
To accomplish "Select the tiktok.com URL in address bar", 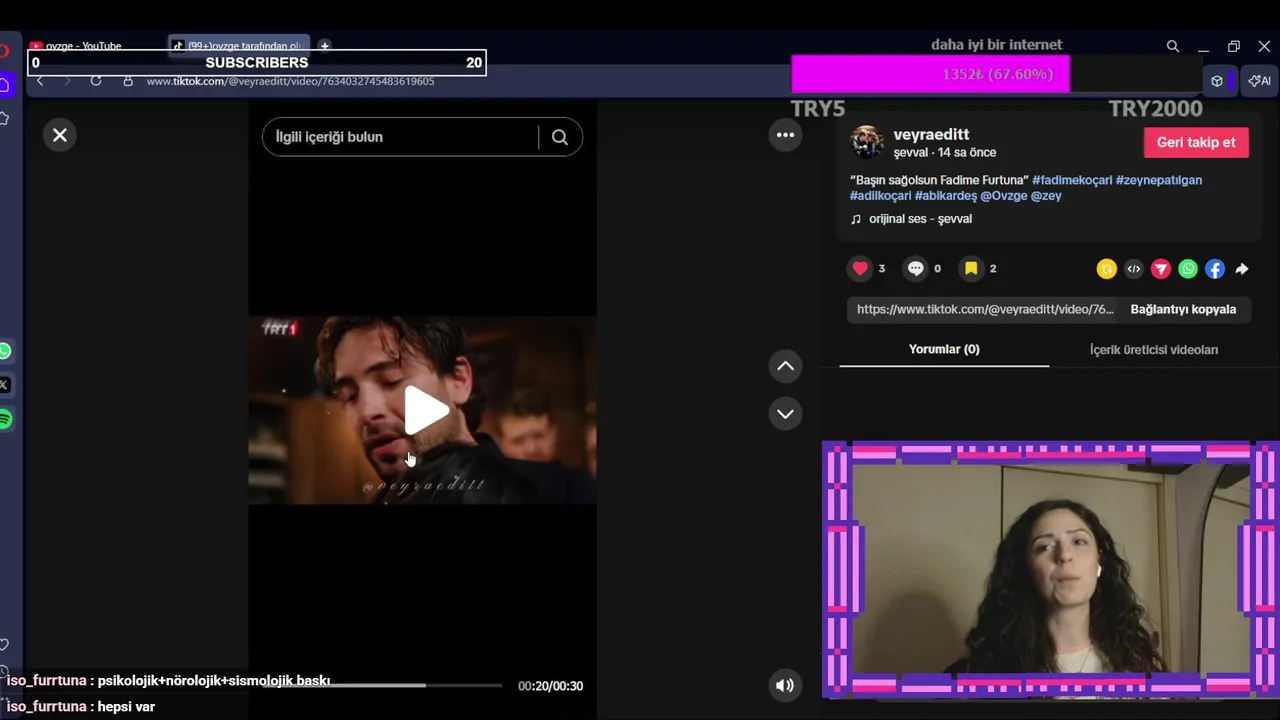I will tap(290, 81).
